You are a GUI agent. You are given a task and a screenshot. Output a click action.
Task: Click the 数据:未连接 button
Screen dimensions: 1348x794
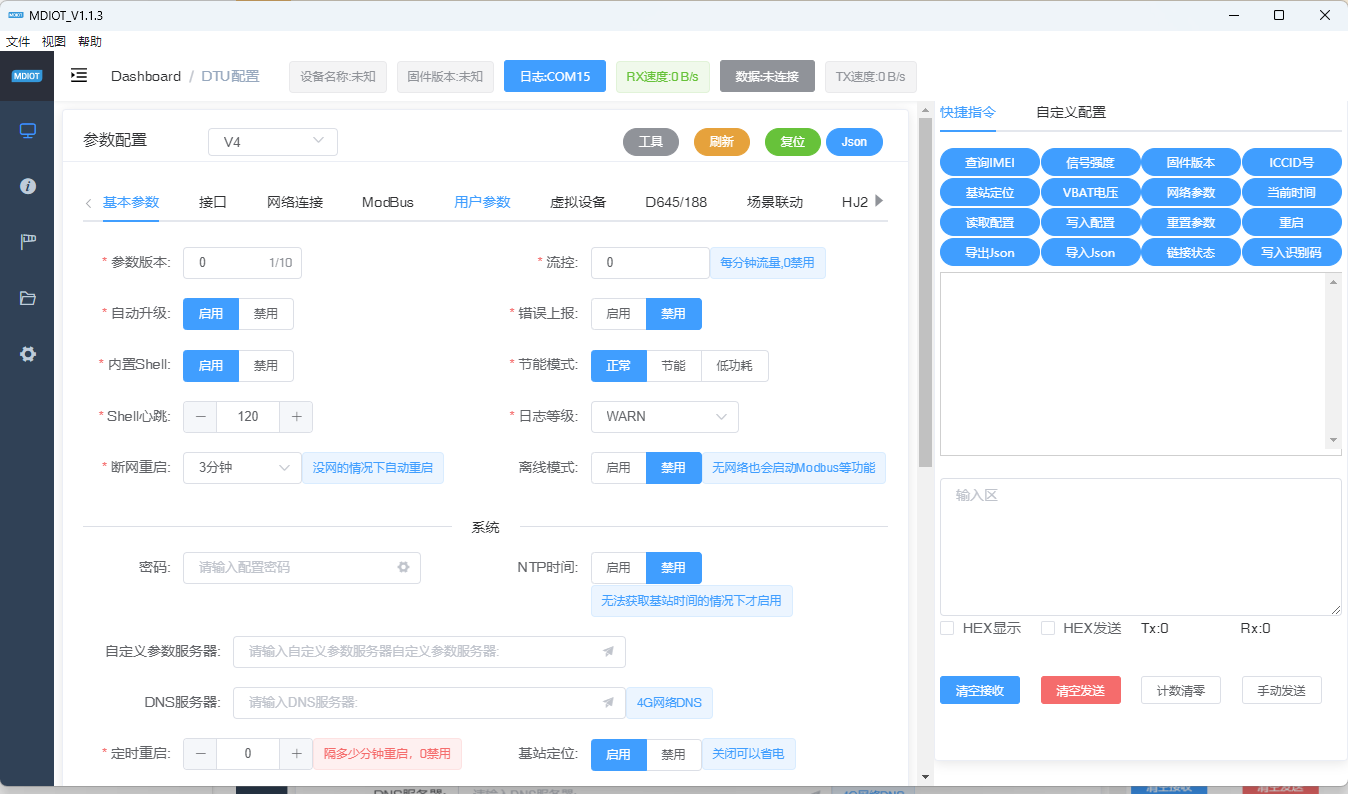tap(767, 77)
